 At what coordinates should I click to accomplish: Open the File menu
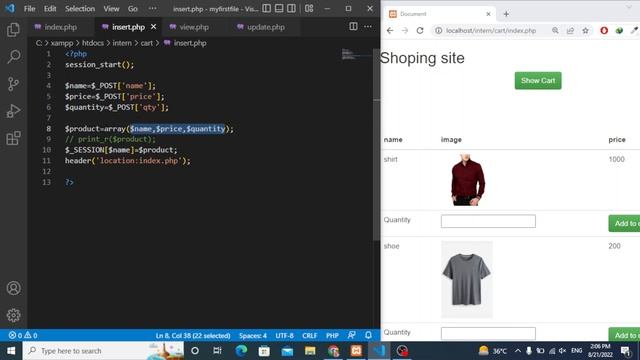click(x=29, y=9)
